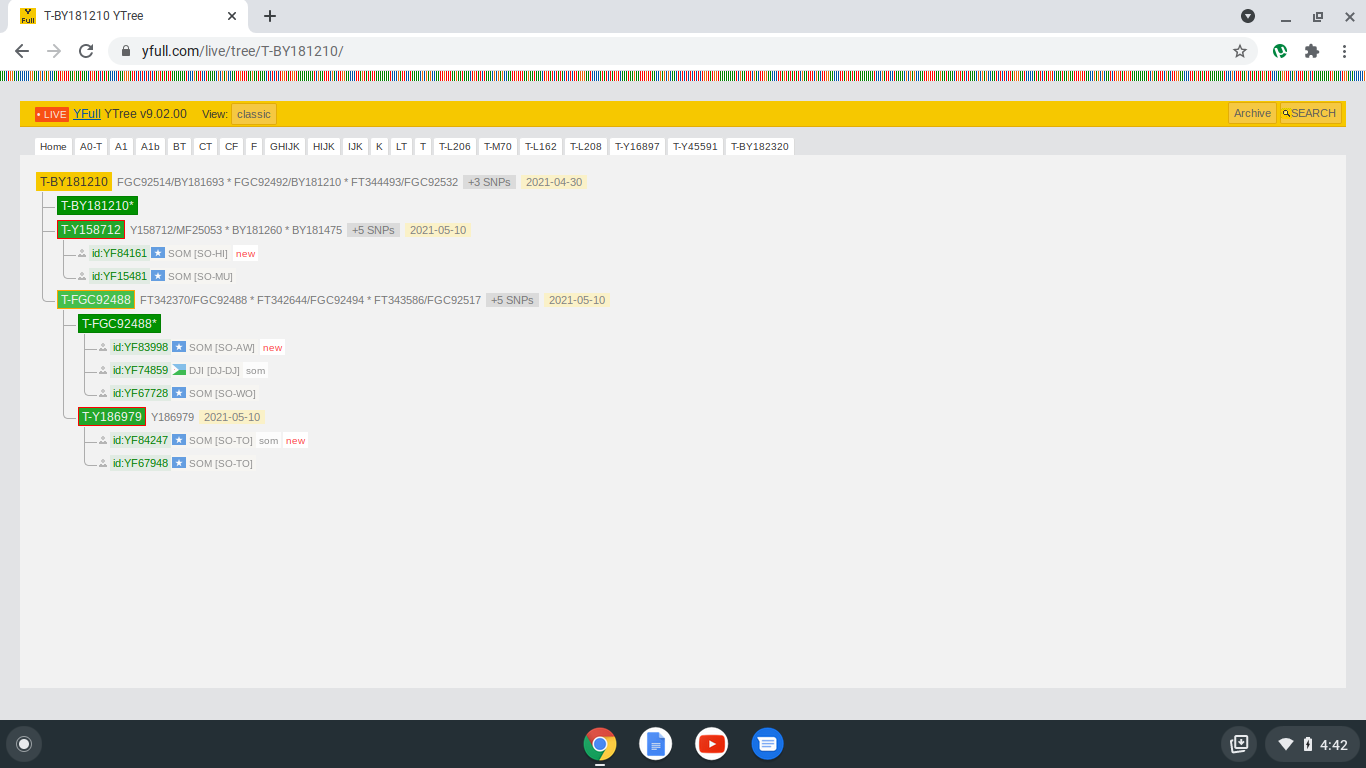
Task: Click the uTorrent extension icon
Action: pyautogui.click(x=1280, y=51)
